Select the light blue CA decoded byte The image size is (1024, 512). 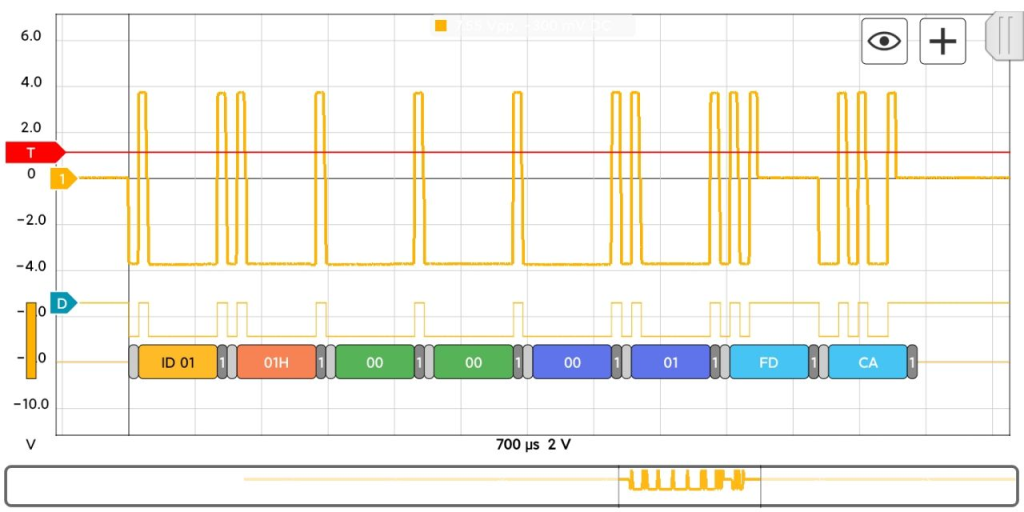867,362
